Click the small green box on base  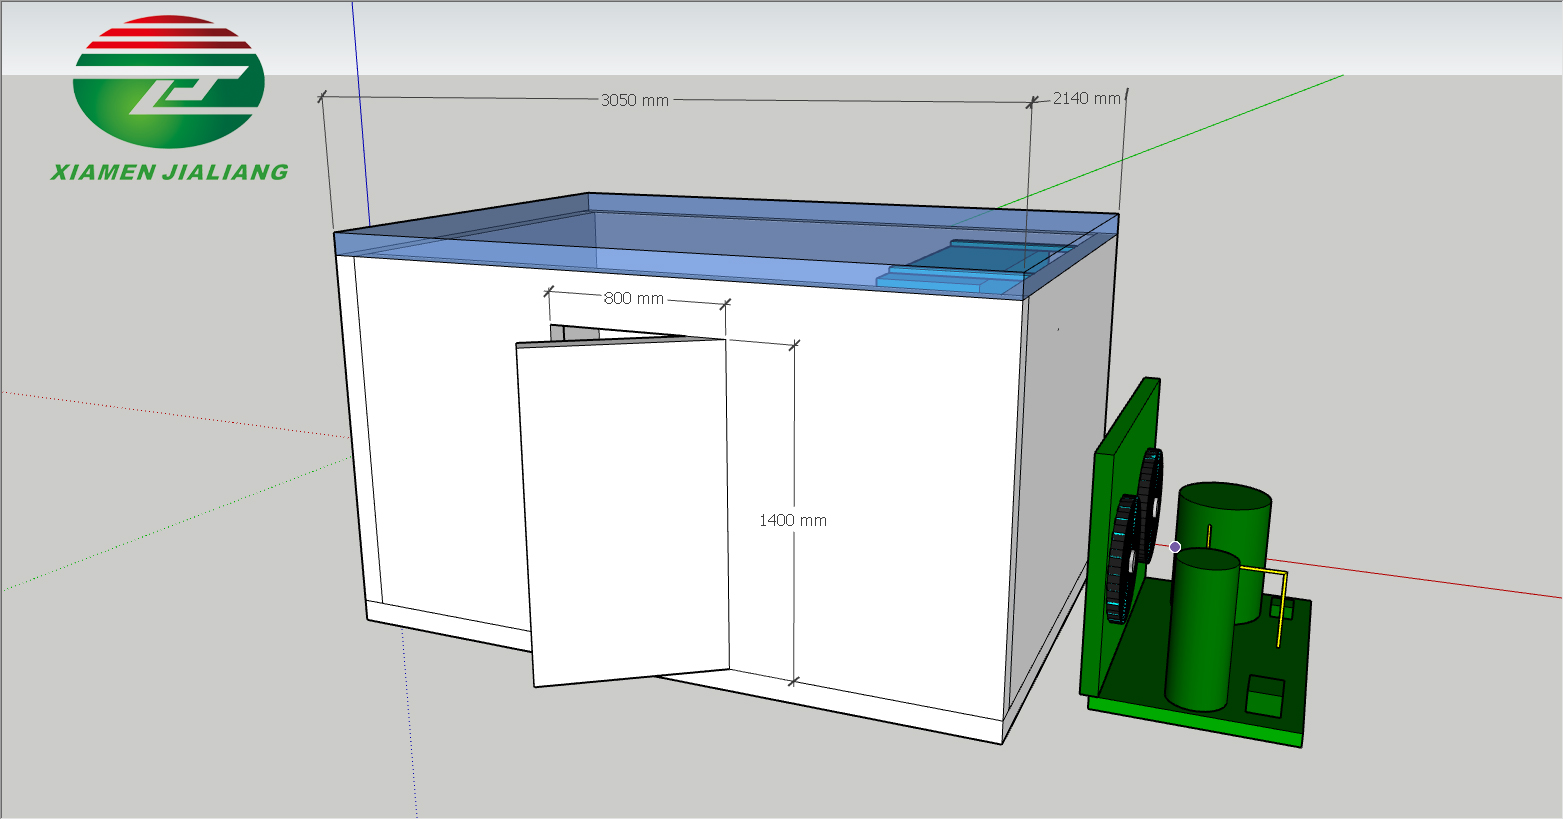tap(1265, 696)
